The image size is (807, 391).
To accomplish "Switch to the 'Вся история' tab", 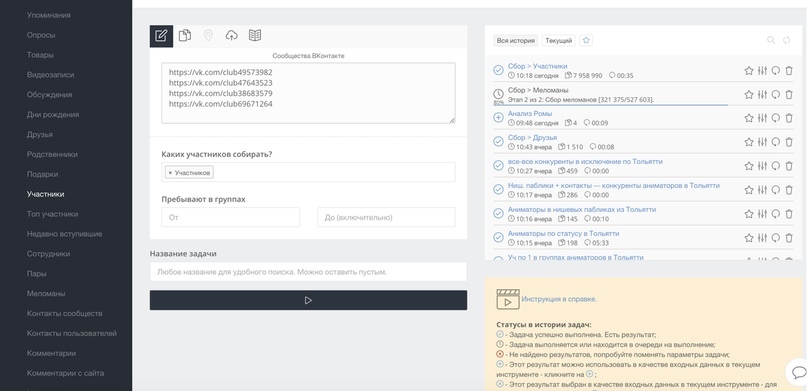I will (x=516, y=41).
